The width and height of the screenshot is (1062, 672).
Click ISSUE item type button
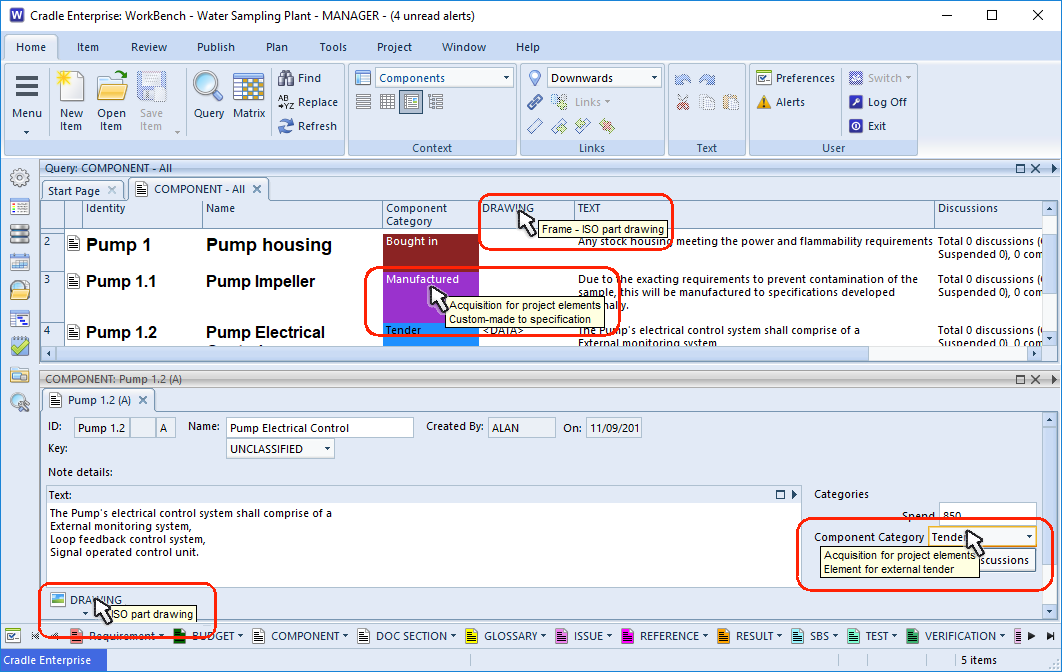coord(581,636)
